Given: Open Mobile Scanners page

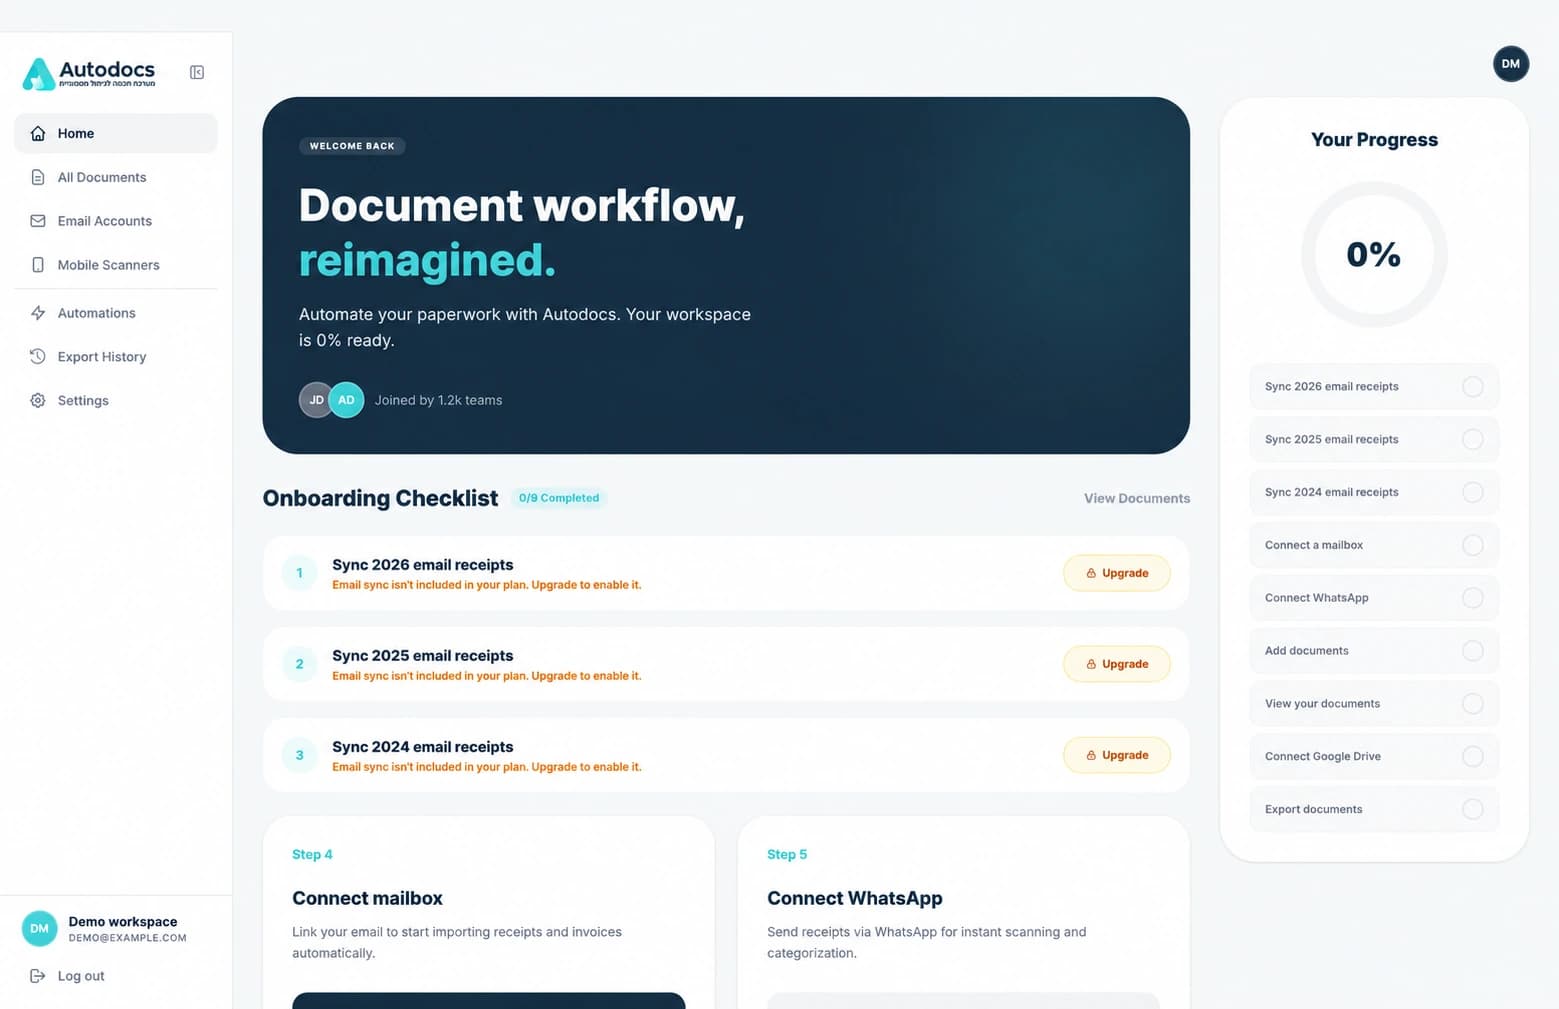Looking at the screenshot, I should coord(116,265).
